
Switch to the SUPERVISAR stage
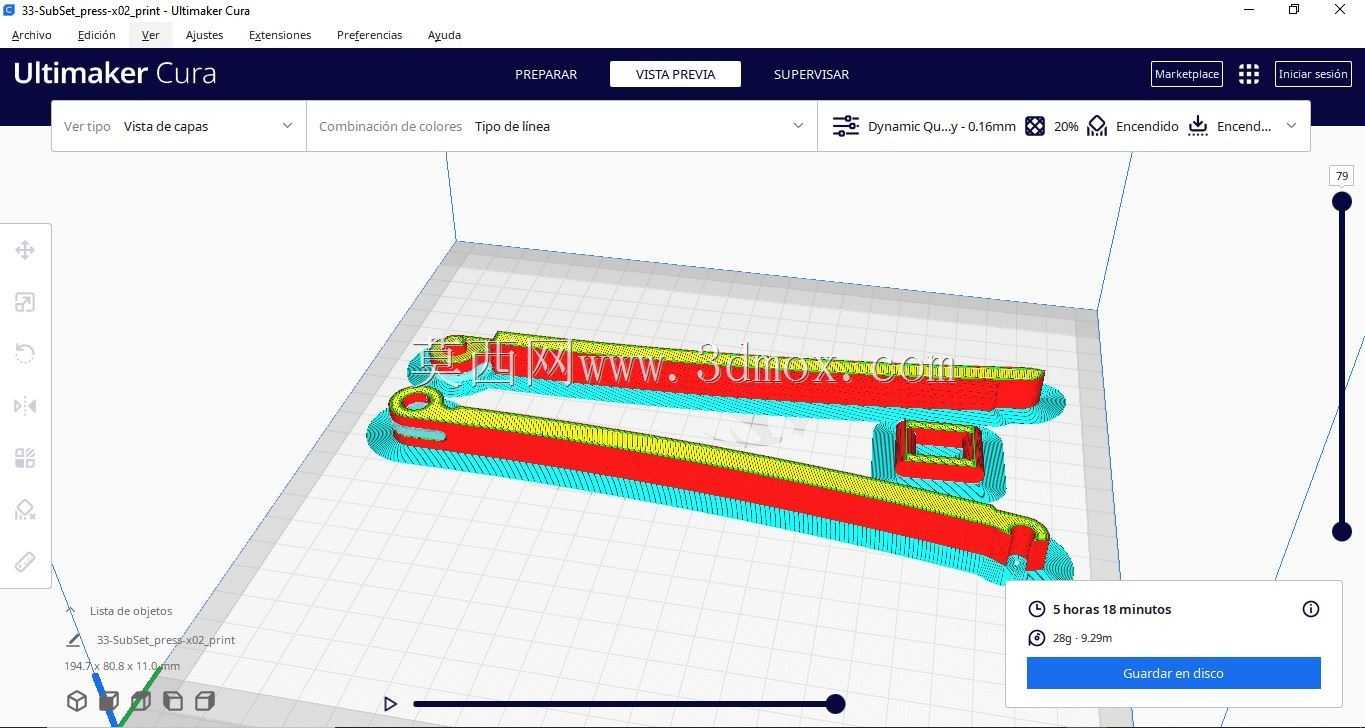point(811,74)
